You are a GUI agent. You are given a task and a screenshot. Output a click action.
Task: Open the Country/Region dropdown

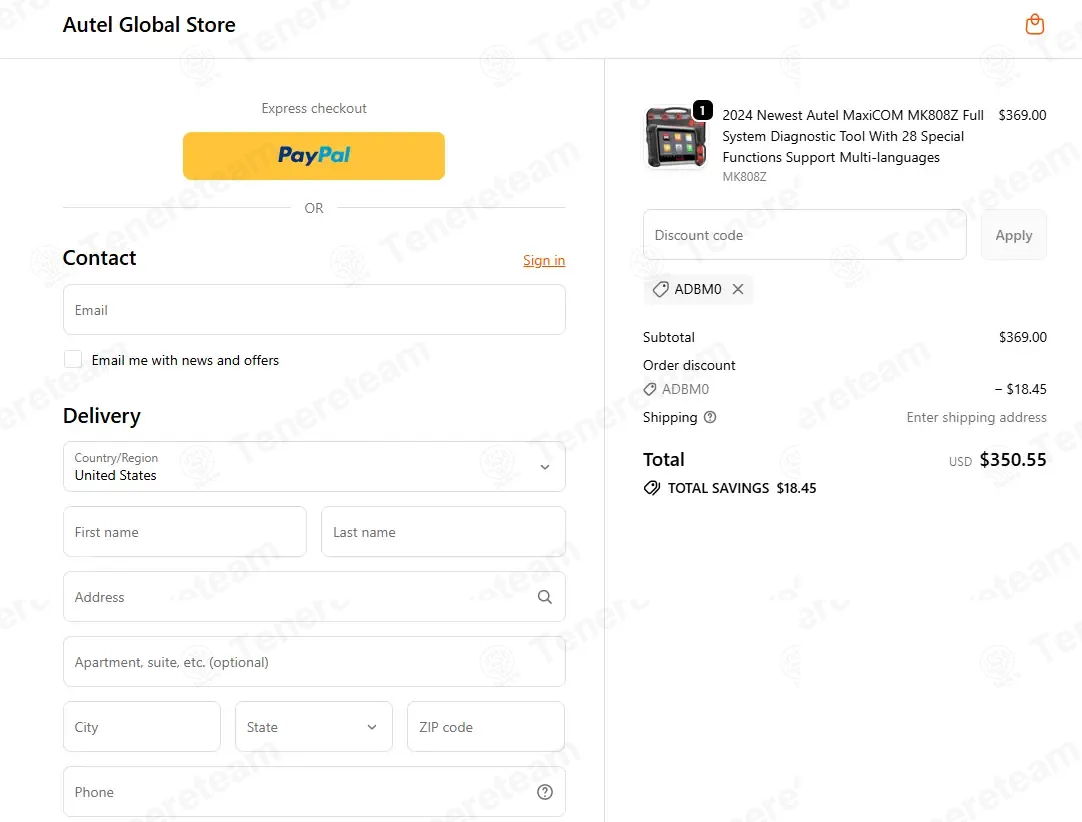click(x=314, y=467)
